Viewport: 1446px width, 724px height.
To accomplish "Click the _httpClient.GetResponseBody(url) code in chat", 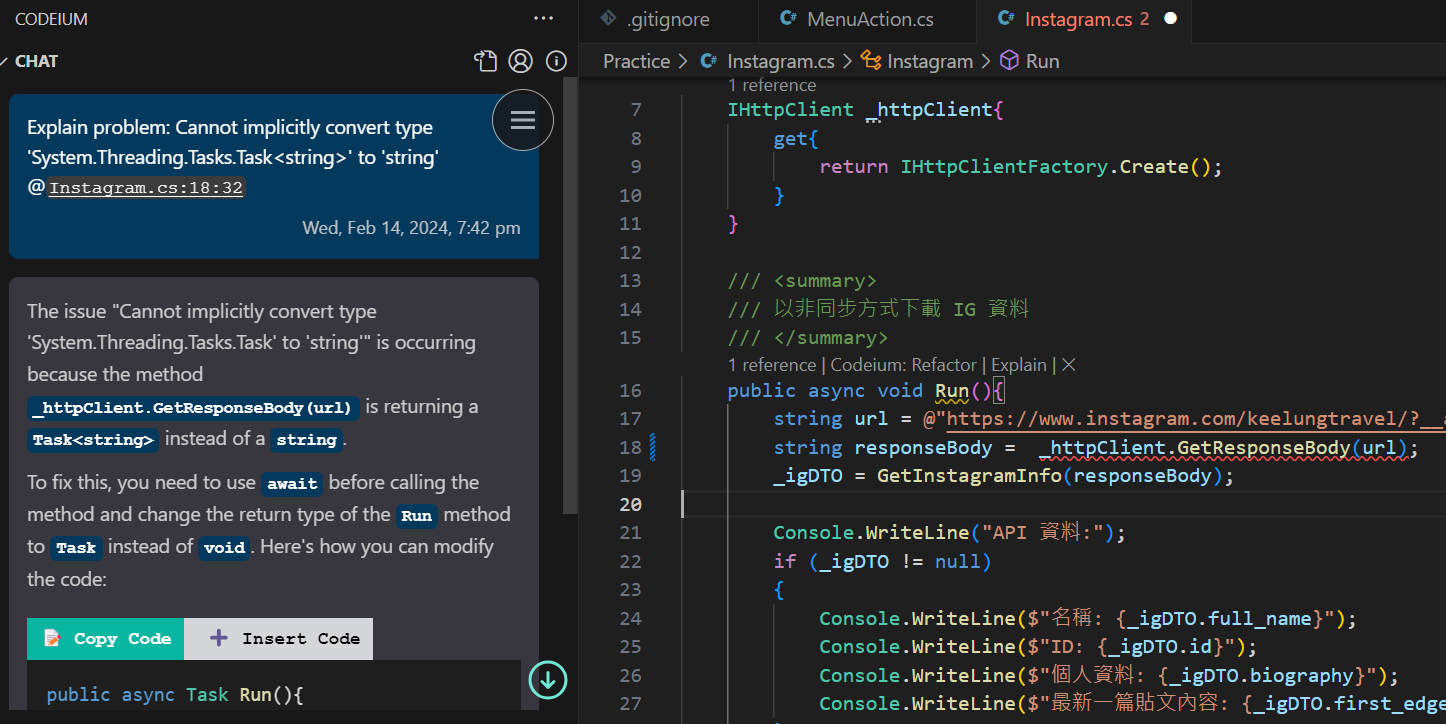I will [x=194, y=408].
